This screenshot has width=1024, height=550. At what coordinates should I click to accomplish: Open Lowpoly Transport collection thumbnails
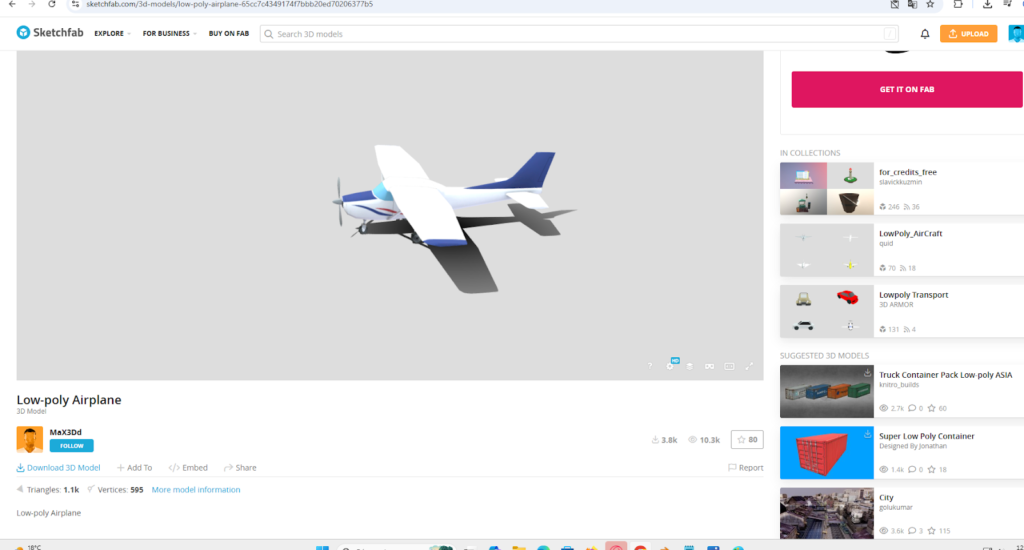coord(827,311)
